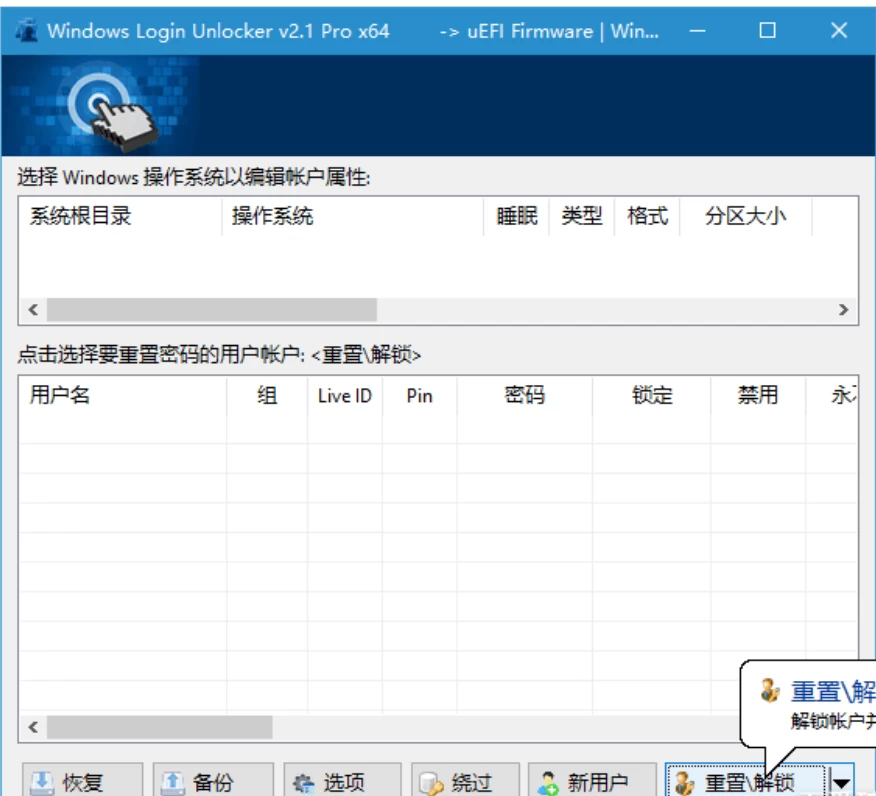Screen dimensions: 876x796
Task: Sort by 系统根目录 column header
Action: point(120,216)
